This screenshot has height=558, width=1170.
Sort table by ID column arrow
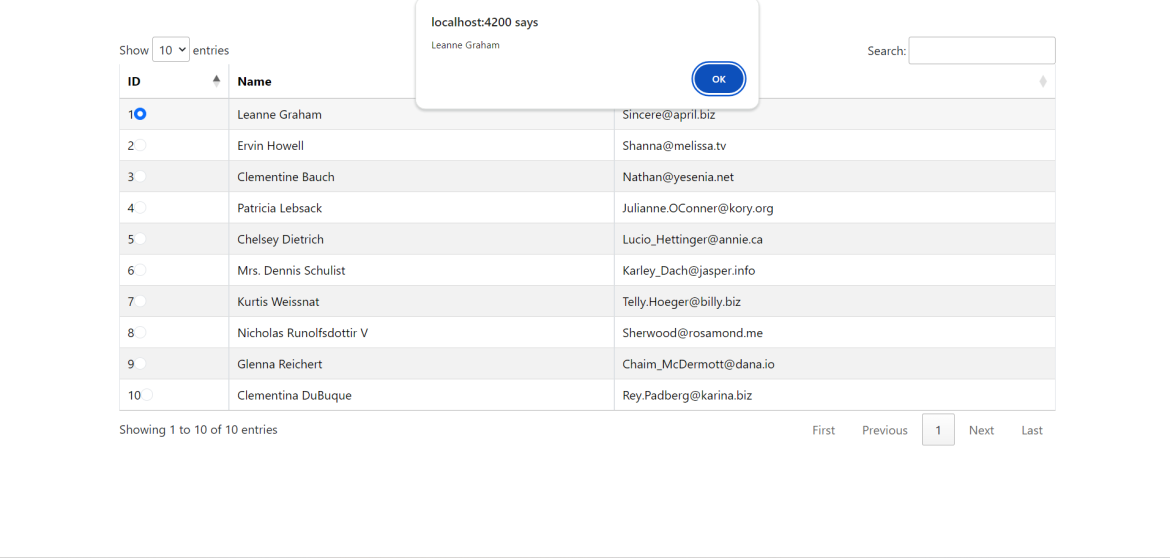tap(216, 81)
